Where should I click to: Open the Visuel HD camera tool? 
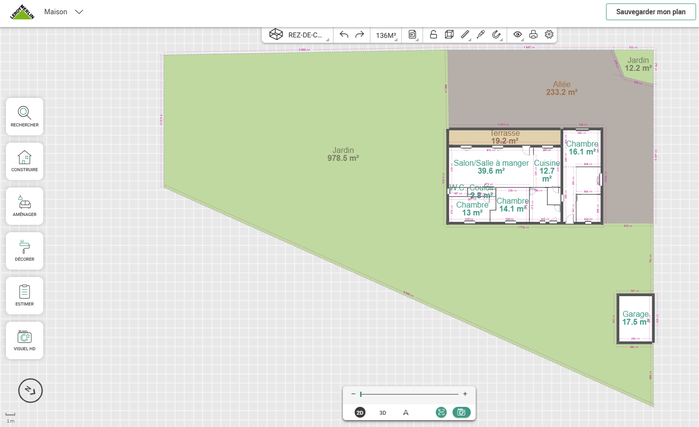[x=24, y=340]
